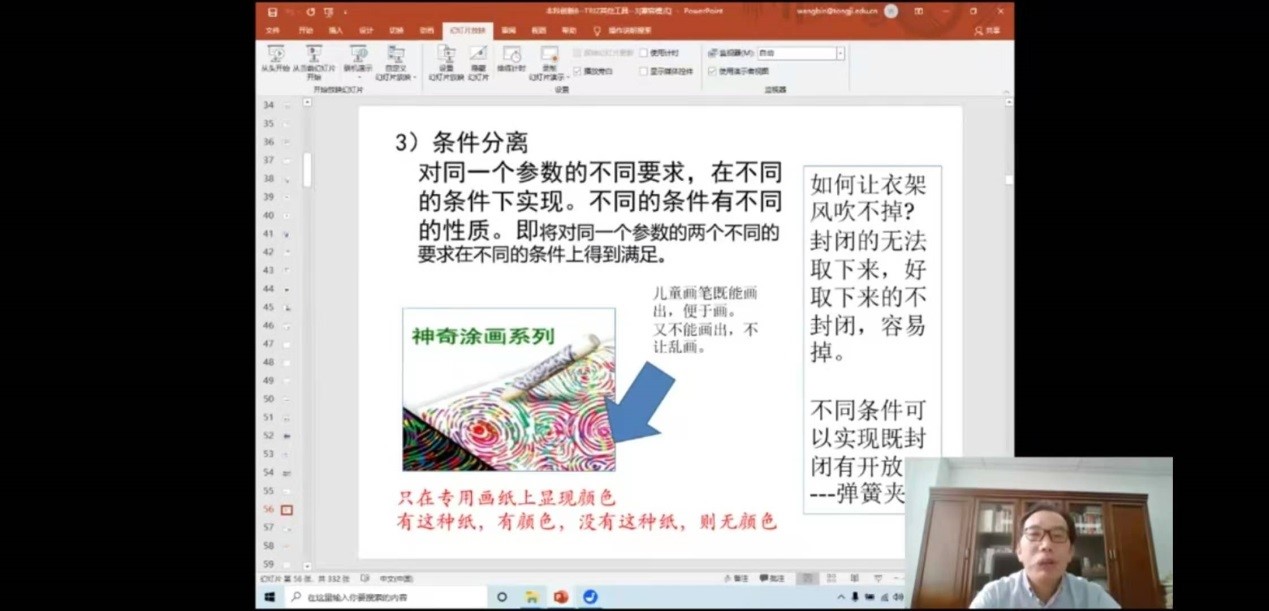Open the File (文件) tab

pos(272,30)
